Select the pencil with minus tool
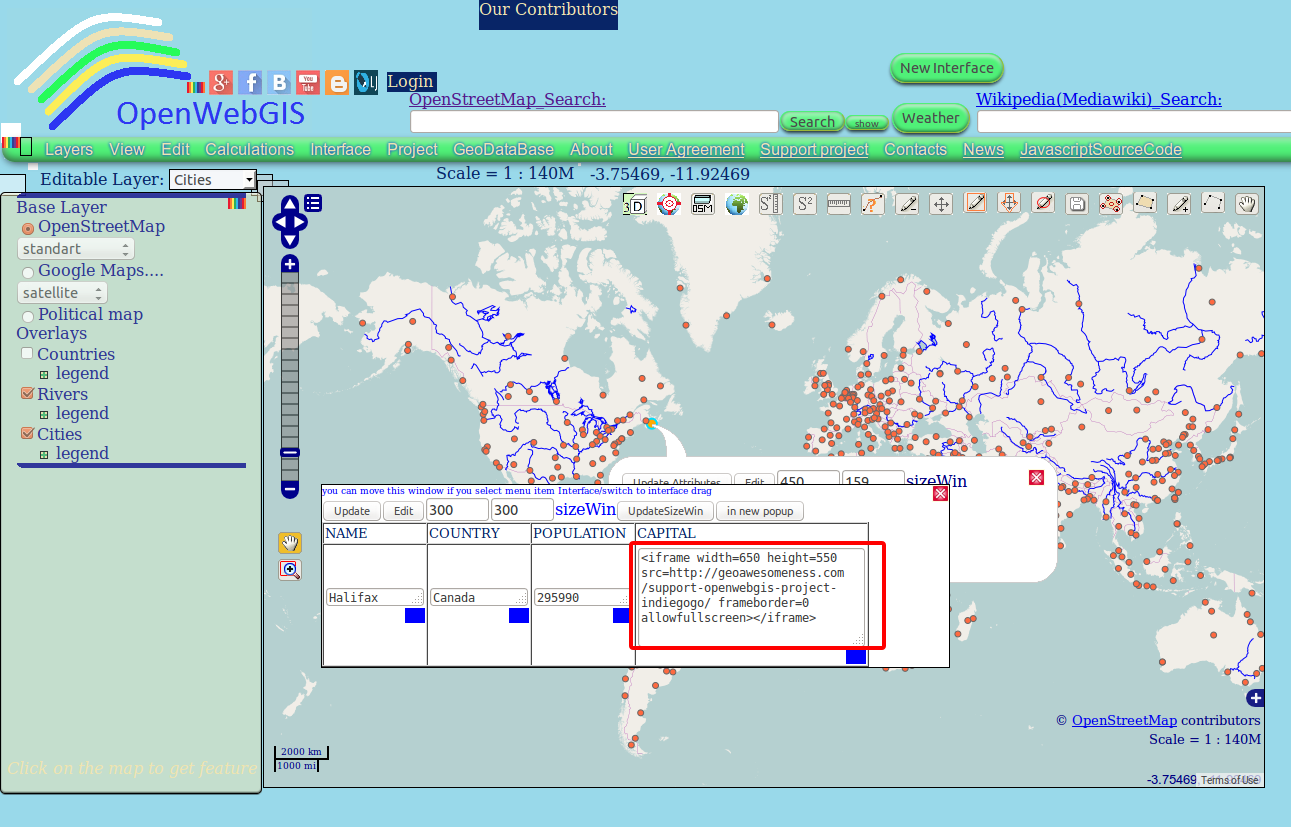This screenshot has height=827, width=1291. point(907,204)
